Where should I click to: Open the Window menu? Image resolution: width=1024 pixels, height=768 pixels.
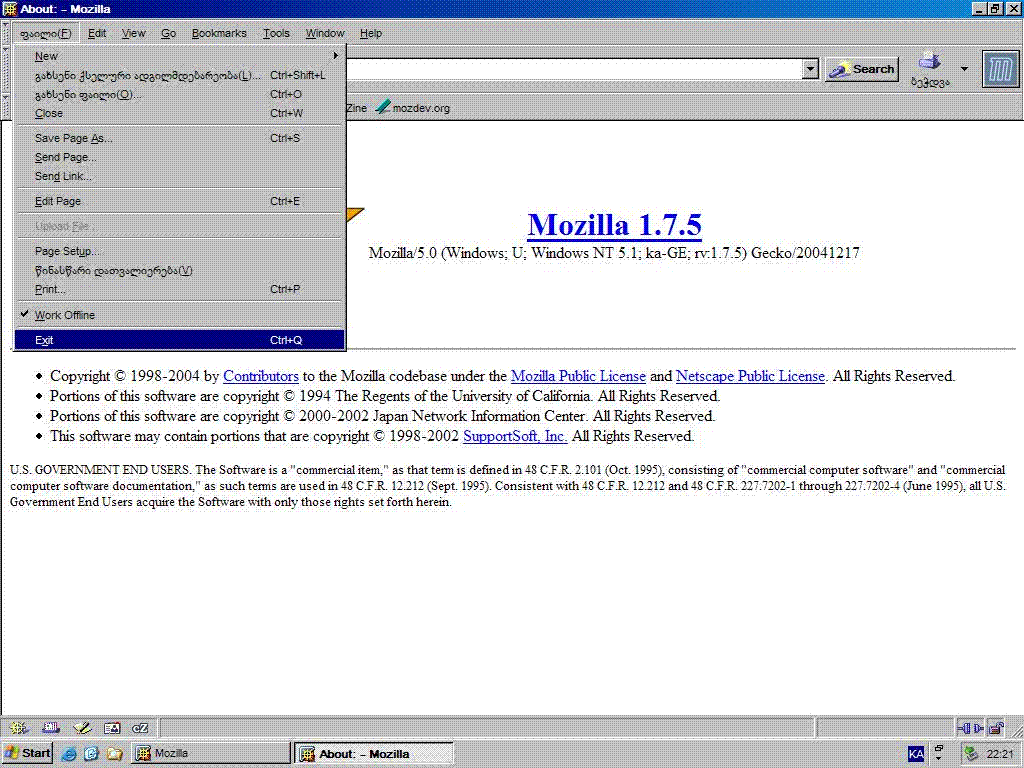(x=325, y=33)
